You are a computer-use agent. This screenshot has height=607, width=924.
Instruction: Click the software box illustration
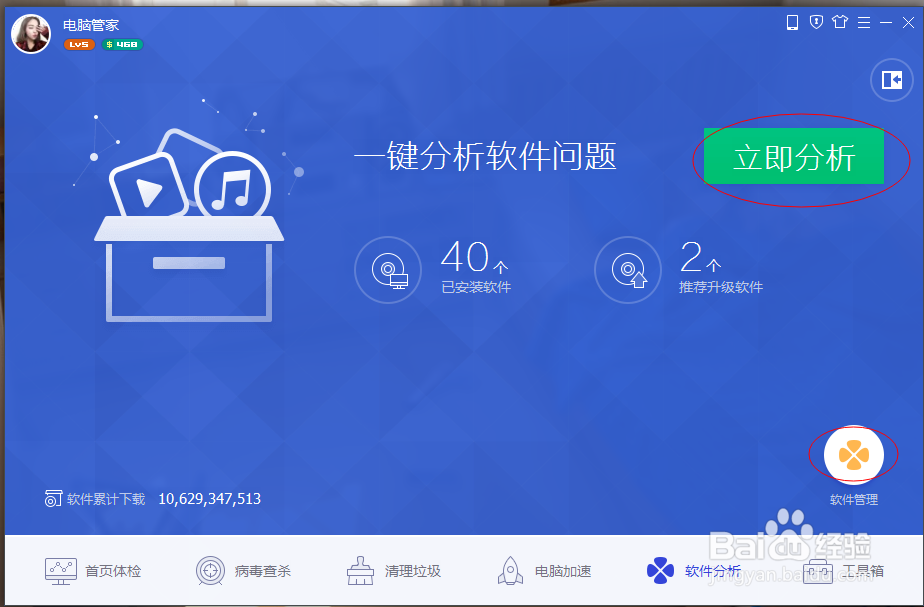pyautogui.click(x=189, y=225)
